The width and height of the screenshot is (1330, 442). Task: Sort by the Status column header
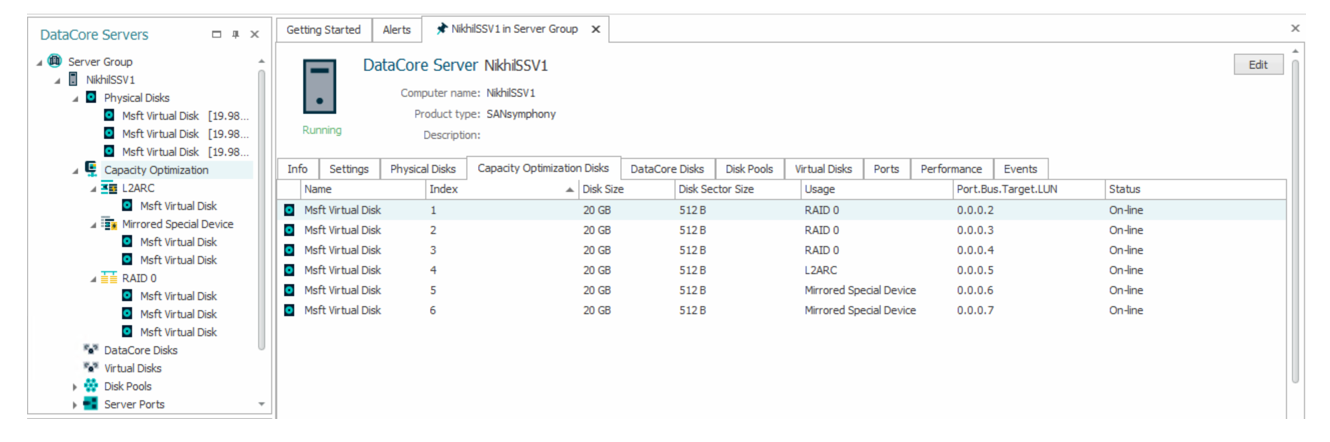pyautogui.click(x=1194, y=189)
